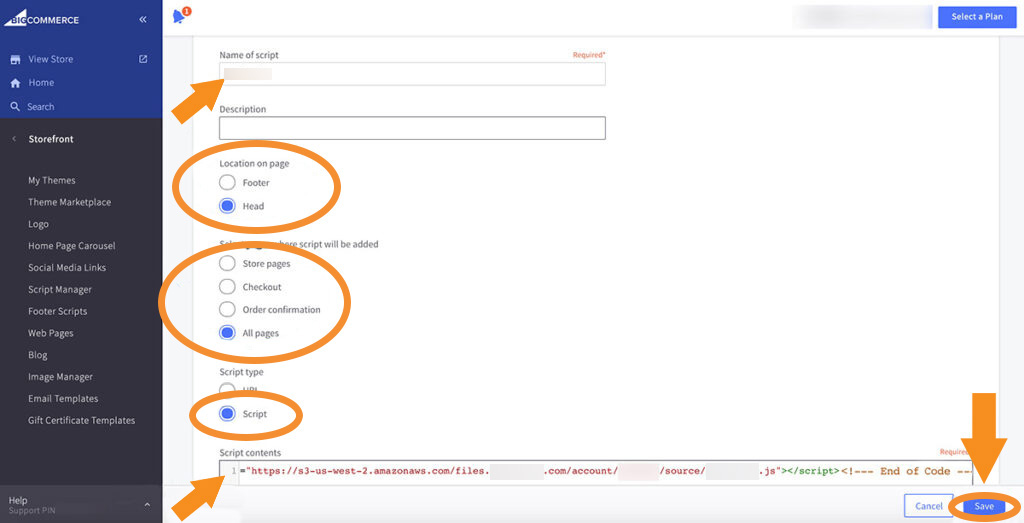
Task: Click the Cancel button
Action: [x=928, y=506]
